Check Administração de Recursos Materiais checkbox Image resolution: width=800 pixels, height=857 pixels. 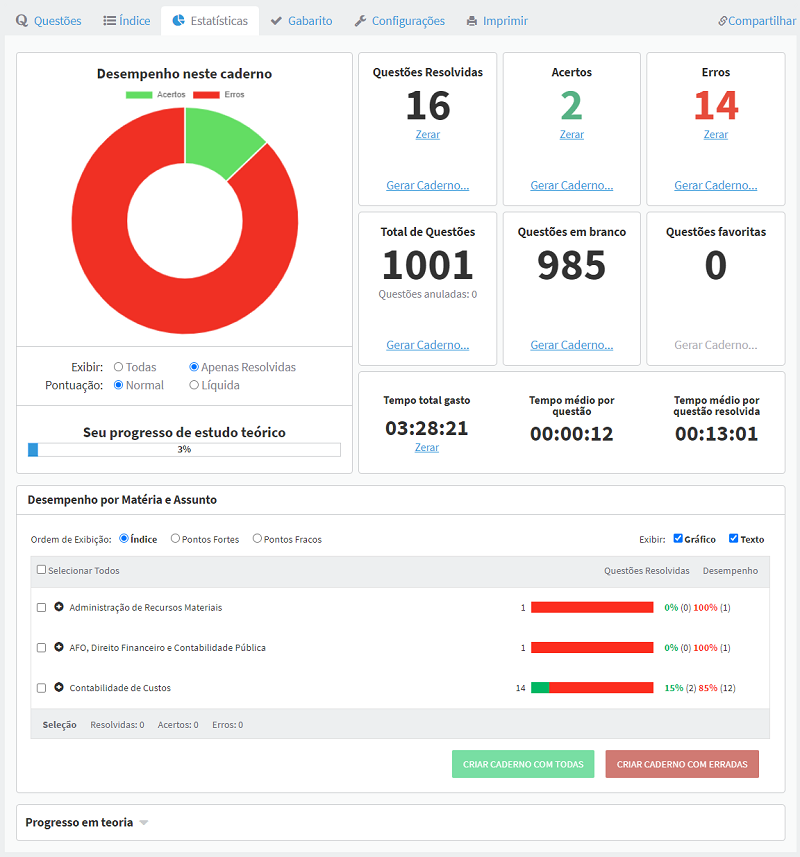click(x=41, y=608)
